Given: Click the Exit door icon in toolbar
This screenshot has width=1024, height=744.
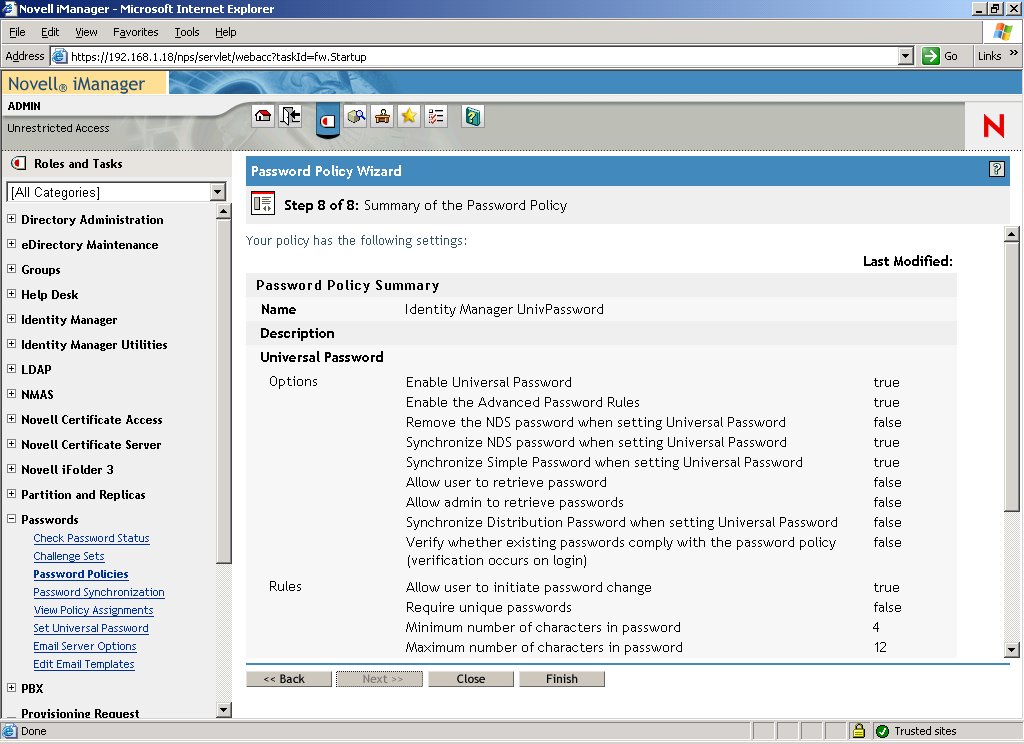Looking at the screenshot, I should click(290, 116).
